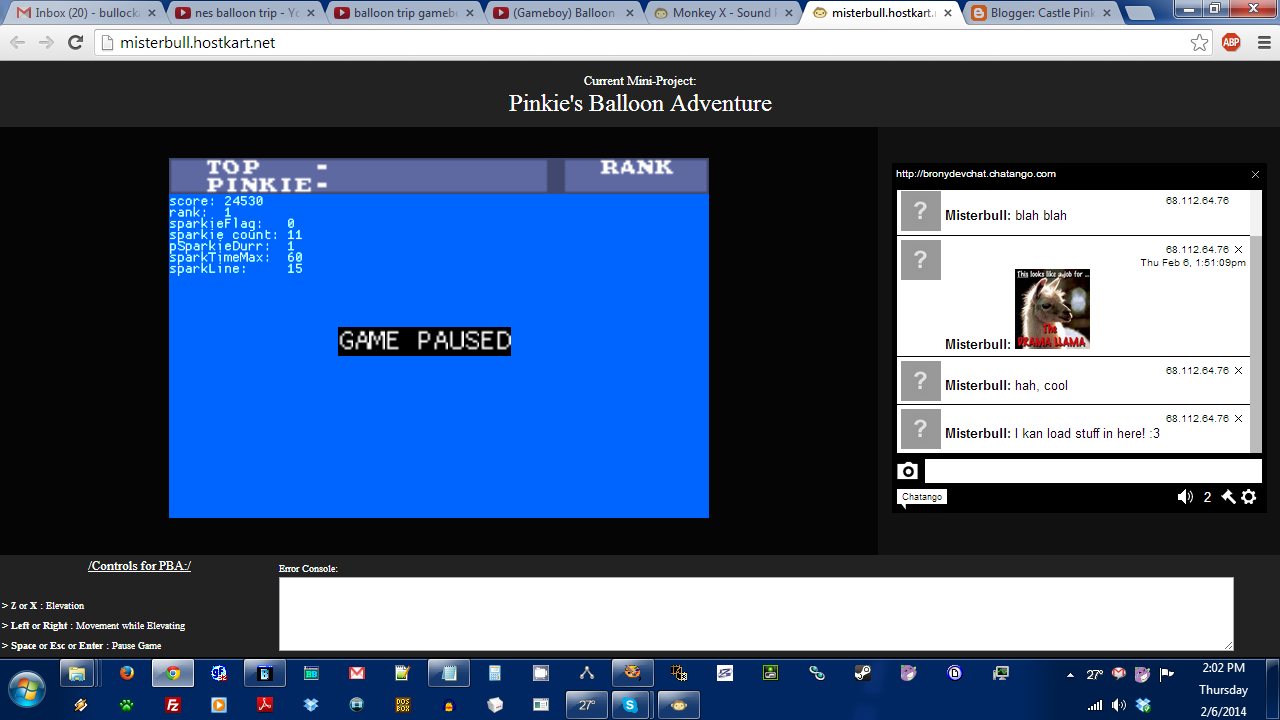Open FileZilla from the taskbar
Image resolution: width=1280 pixels, height=720 pixels.
pos(172,705)
